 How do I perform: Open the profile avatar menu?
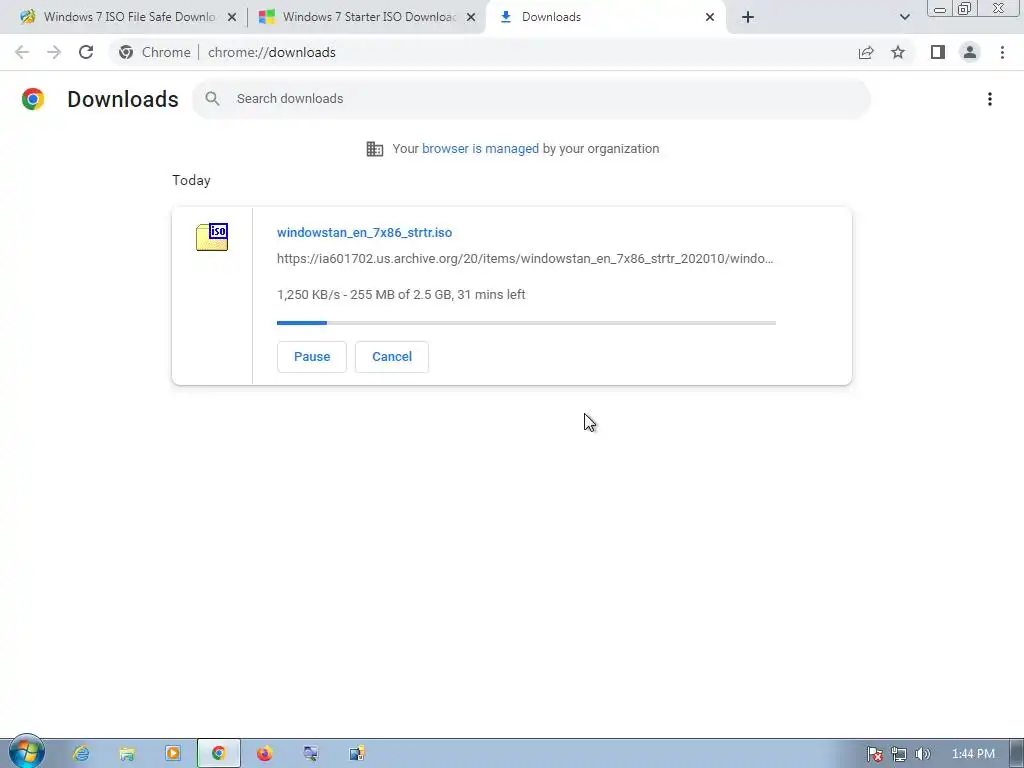970,52
